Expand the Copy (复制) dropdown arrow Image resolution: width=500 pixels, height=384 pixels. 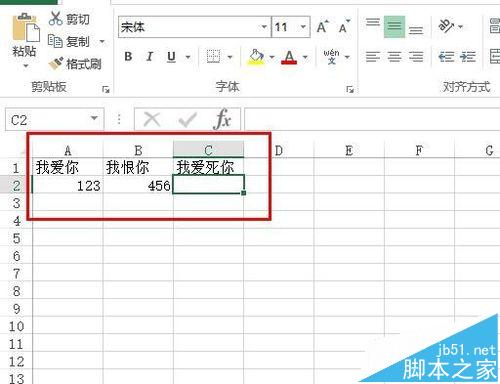pyautogui.click(x=102, y=42)
